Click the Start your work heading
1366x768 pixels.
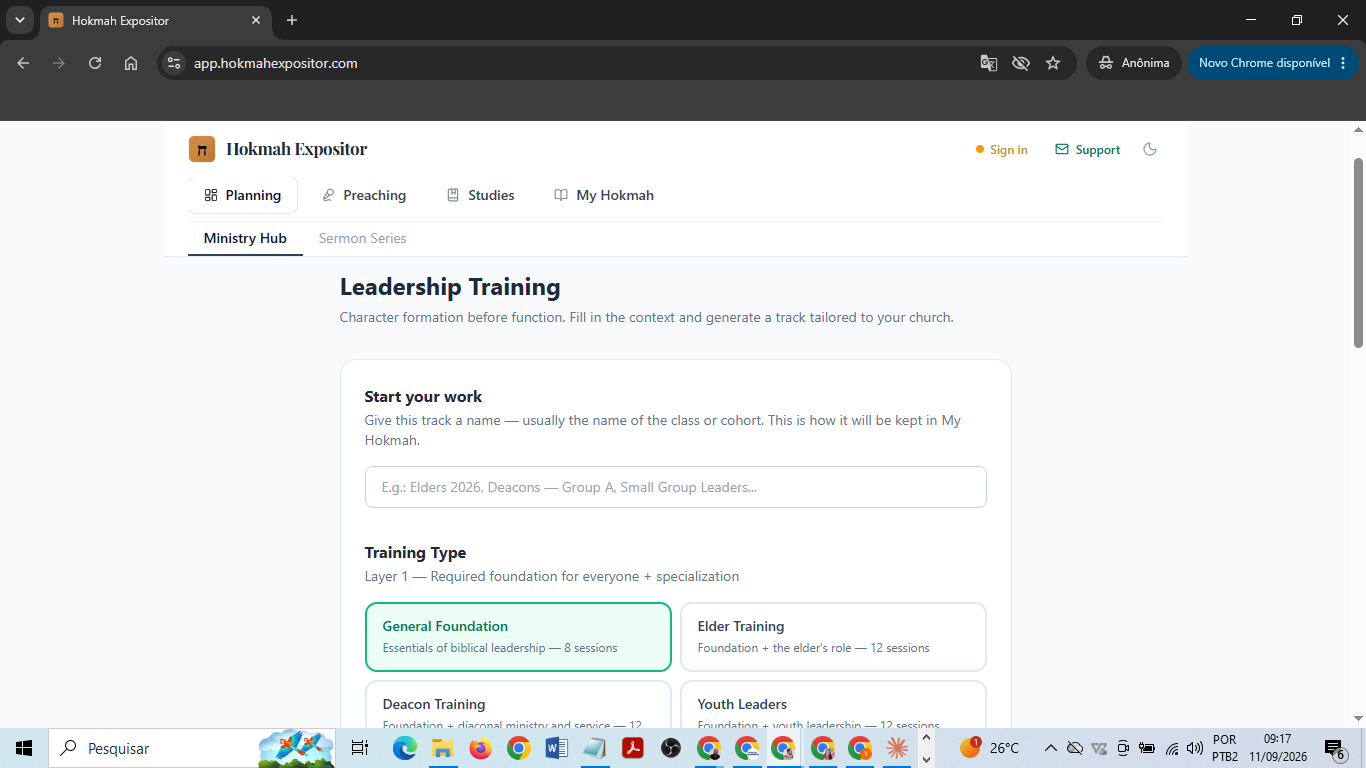point(423,397)
